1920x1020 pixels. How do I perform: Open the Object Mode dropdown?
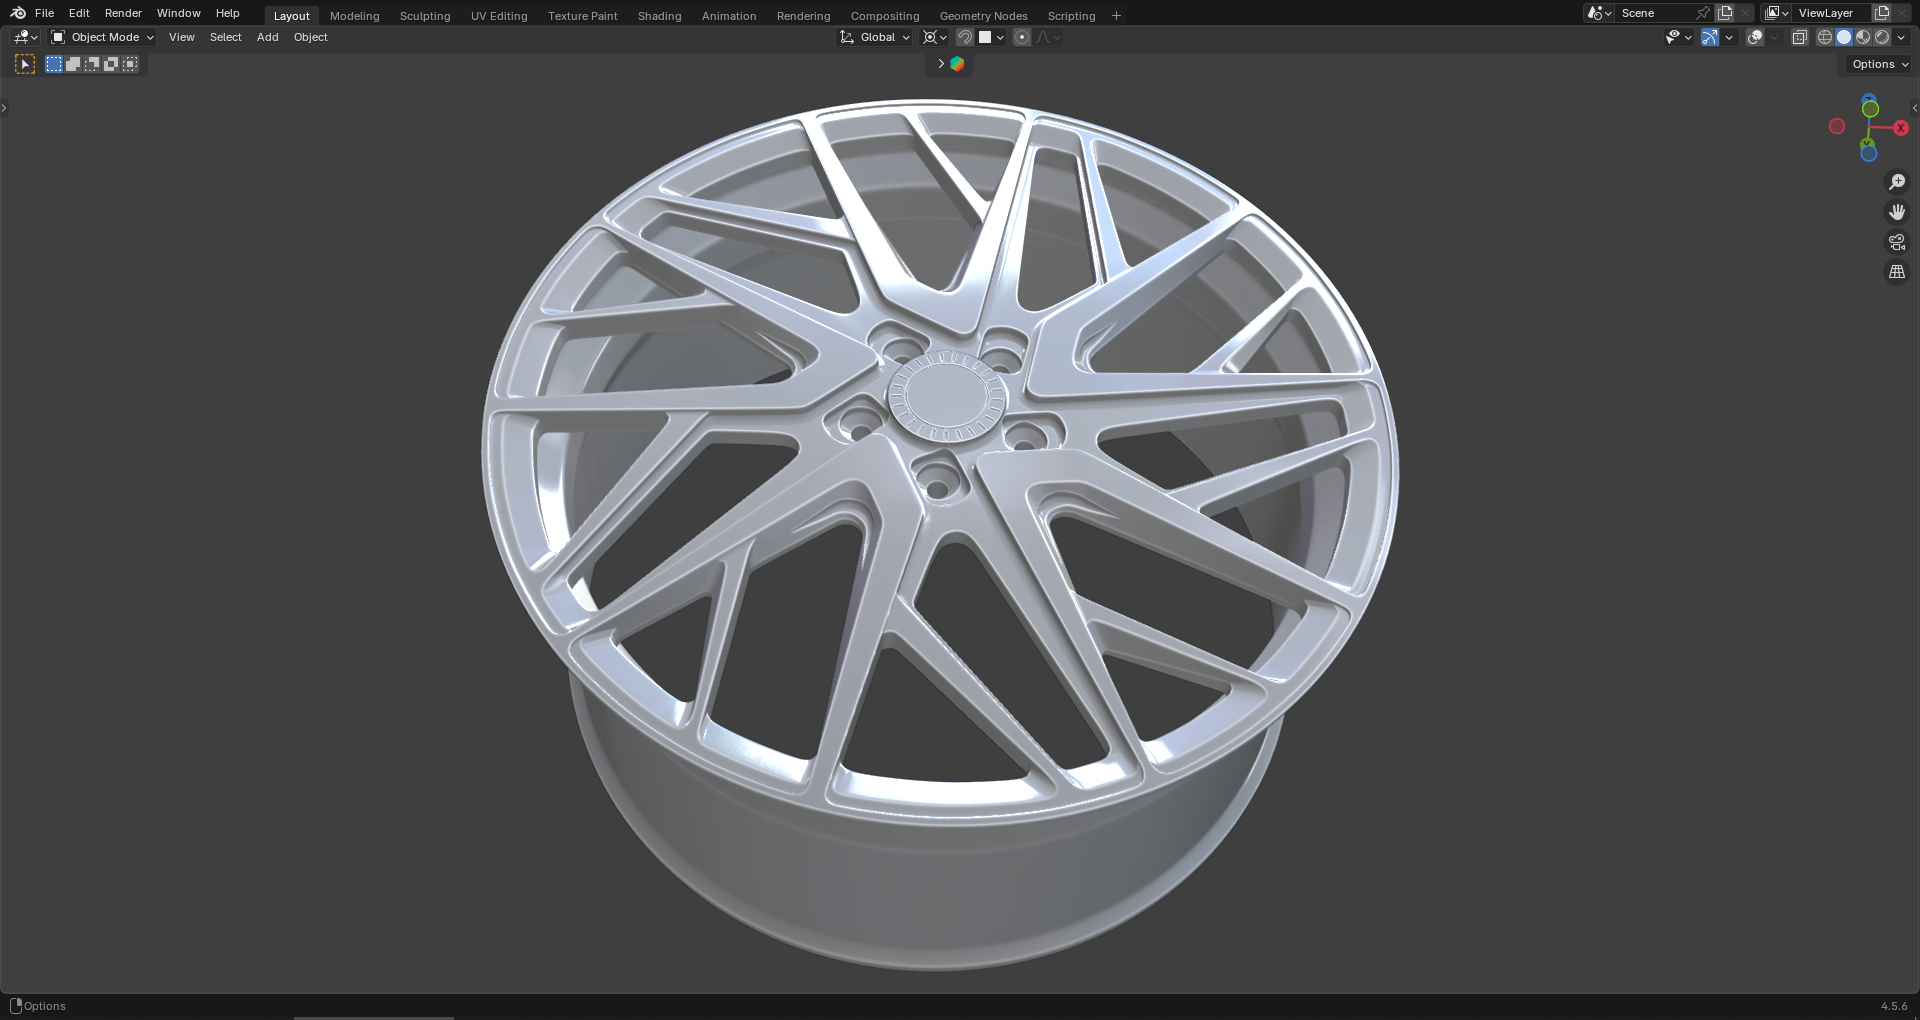103,37
